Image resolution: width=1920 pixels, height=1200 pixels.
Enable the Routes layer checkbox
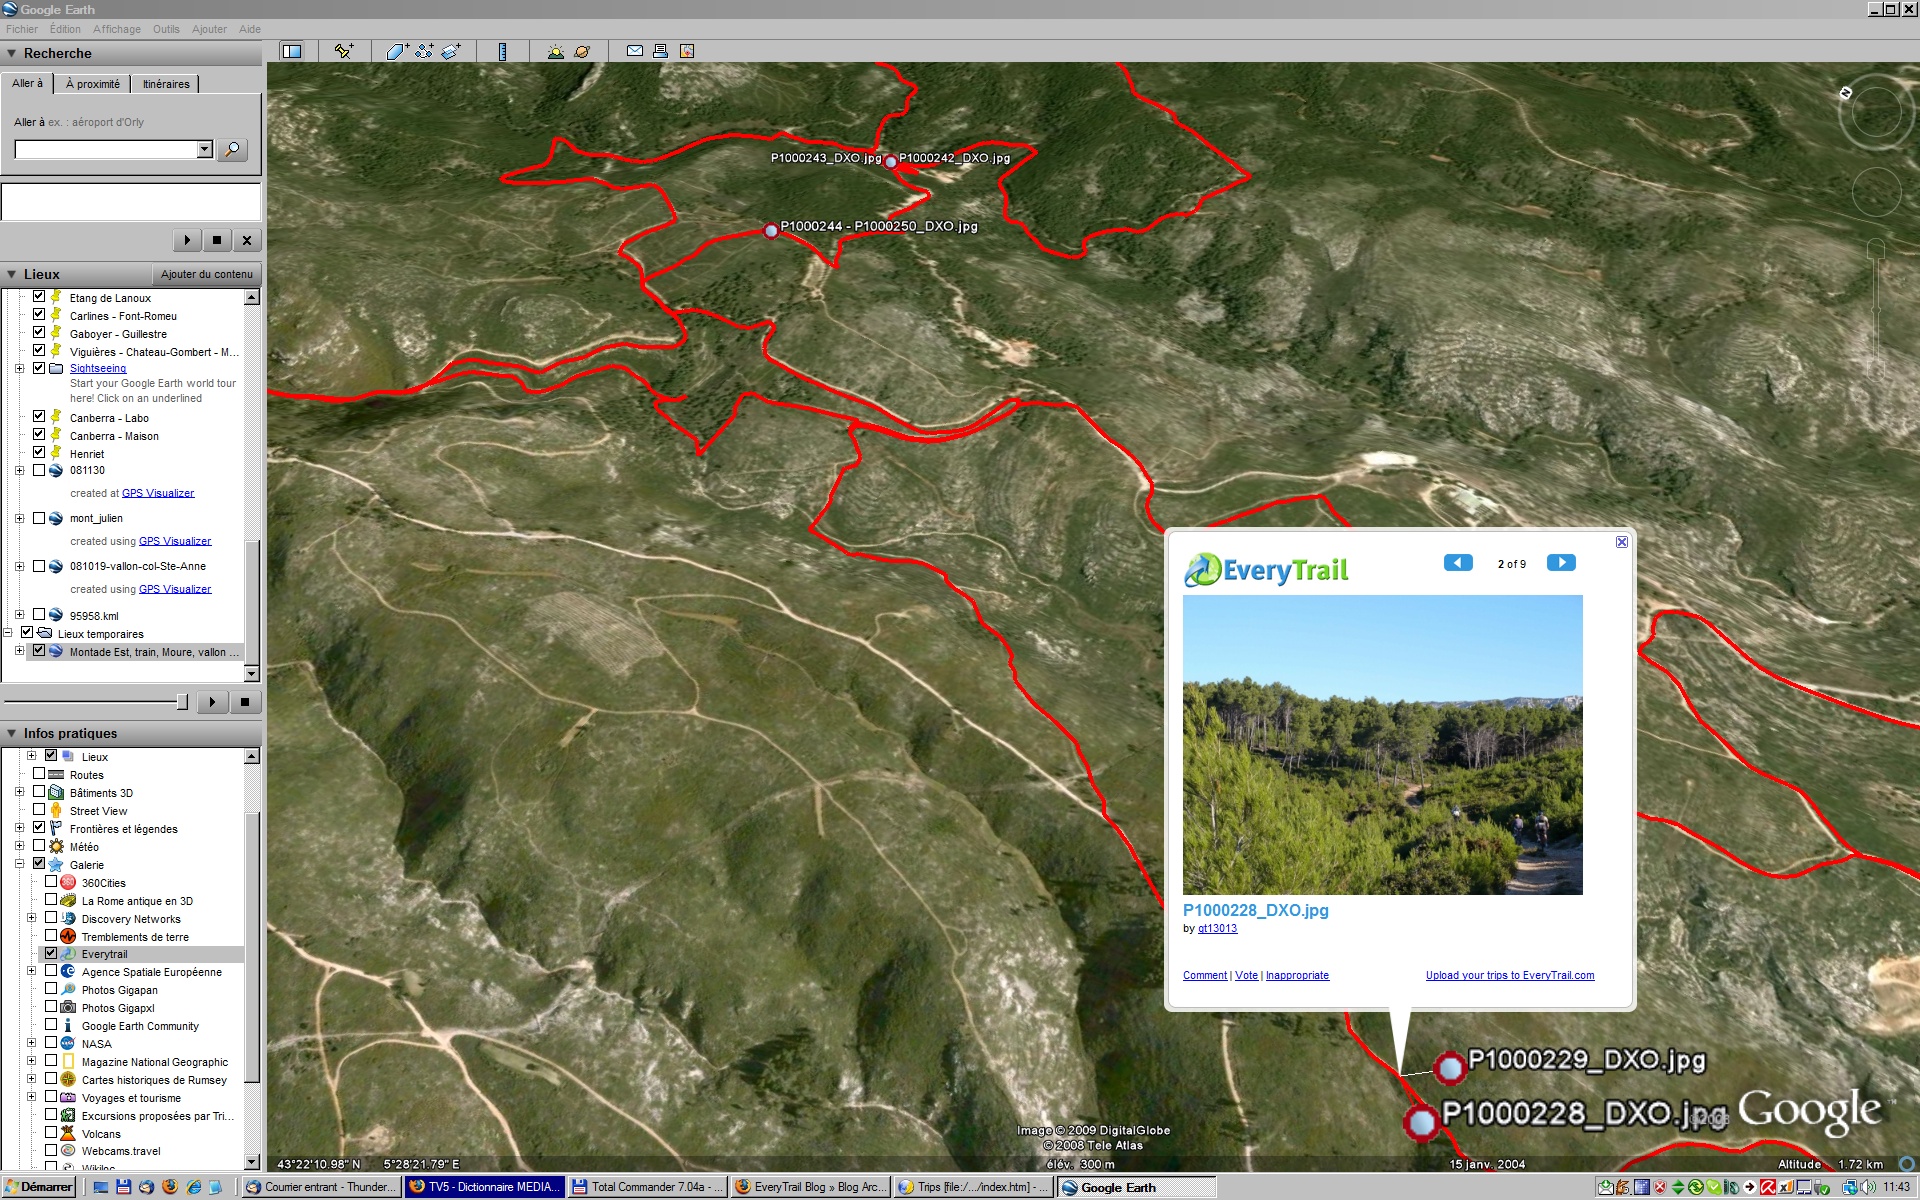pyautogui.click(x=39, y=773)
